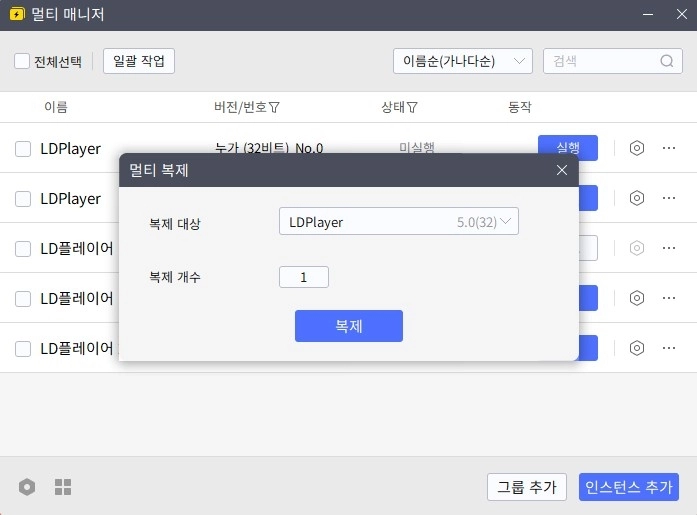Screen dimensions: 697x515
Task: Open more options of the last LD플레이어 row
Action: pyautogui.click(x=669, y=348)
